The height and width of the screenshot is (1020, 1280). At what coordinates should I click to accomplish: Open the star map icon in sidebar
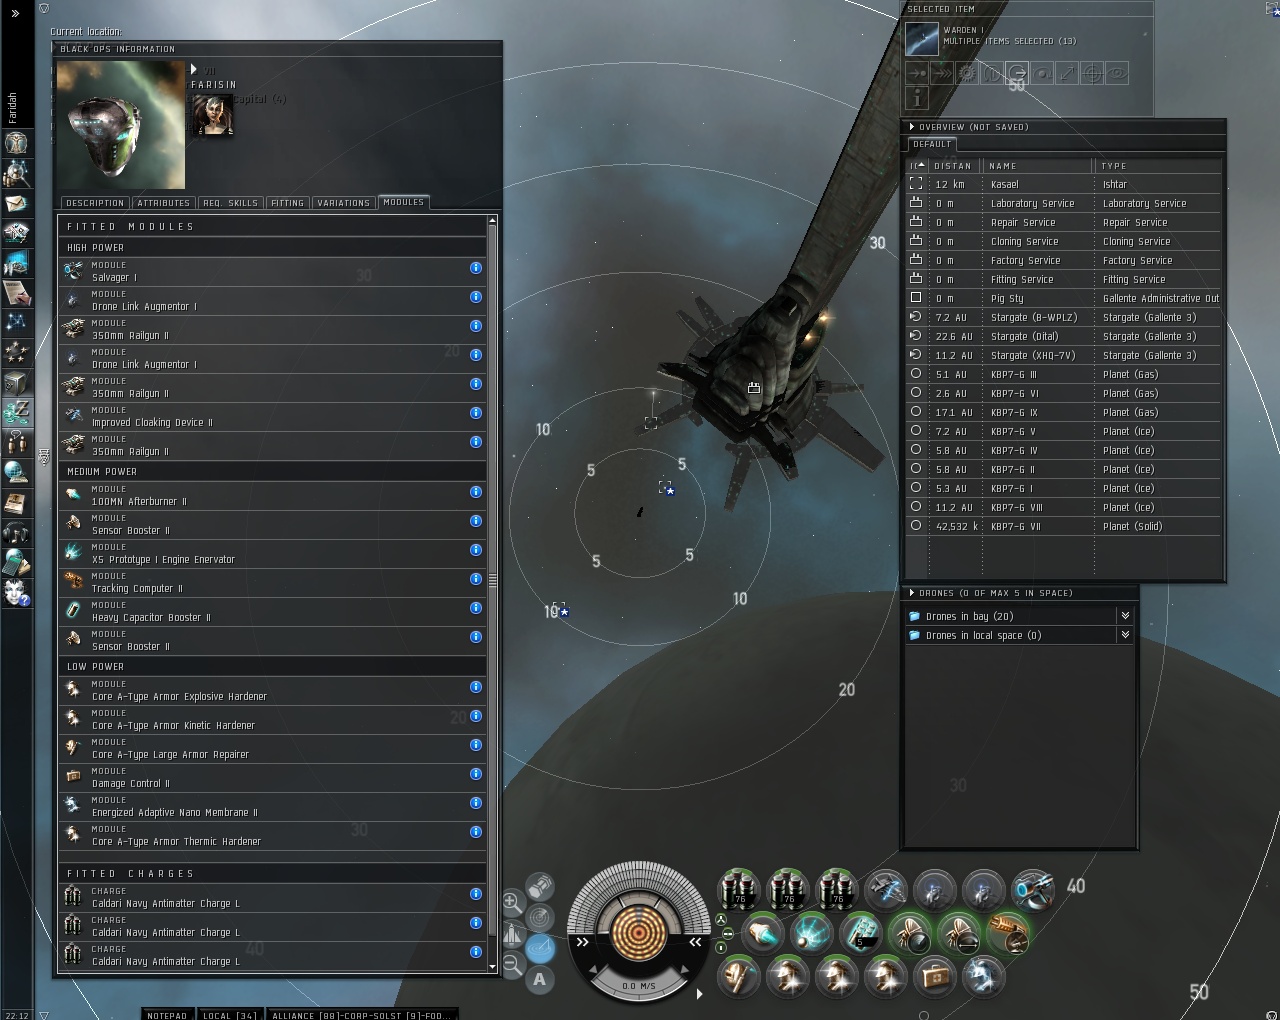click(16, 321)
